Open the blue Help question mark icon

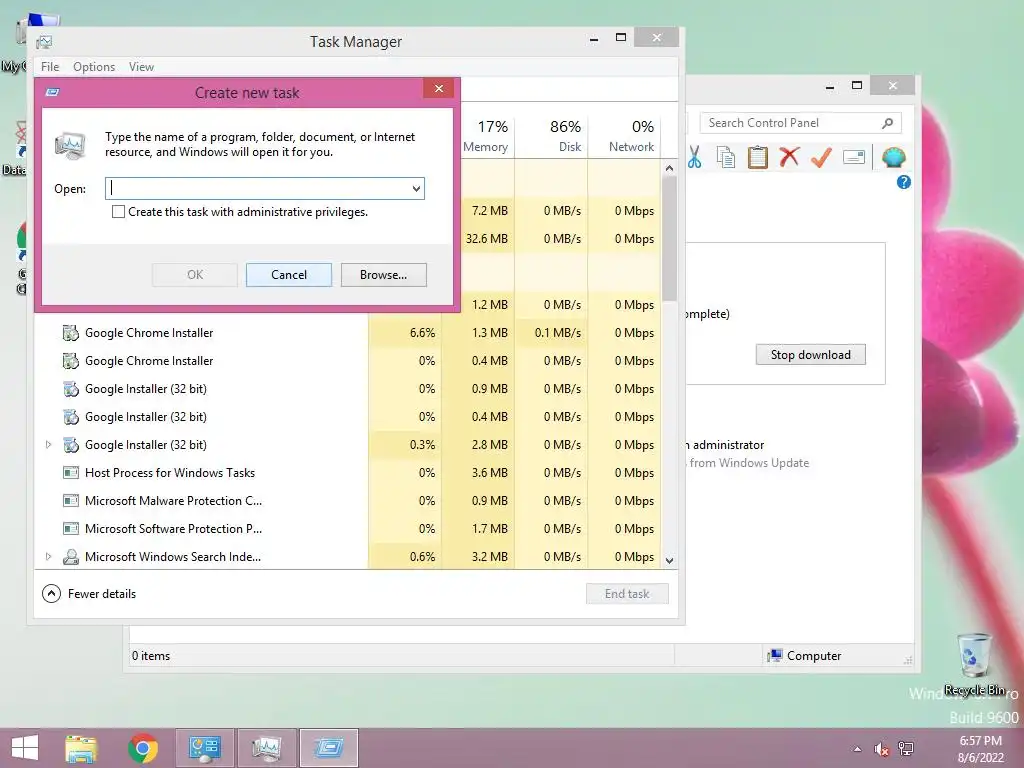904,182
